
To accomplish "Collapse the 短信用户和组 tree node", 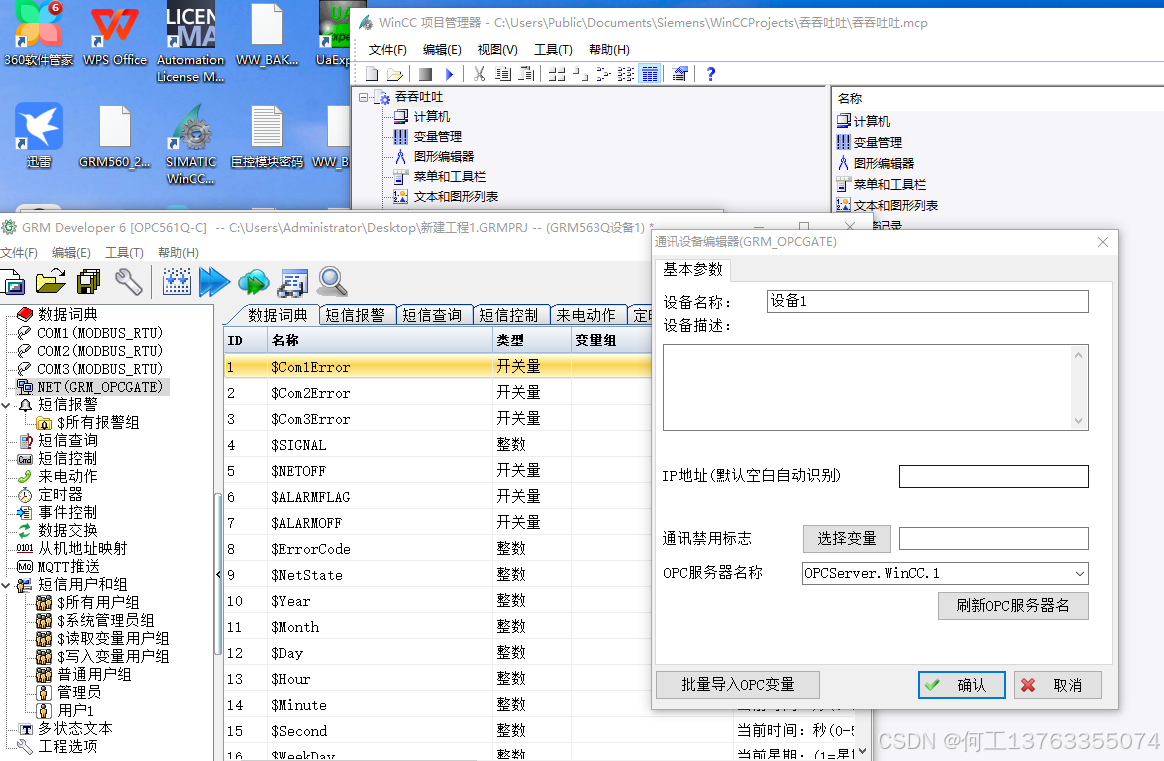I will pos(7,586).
